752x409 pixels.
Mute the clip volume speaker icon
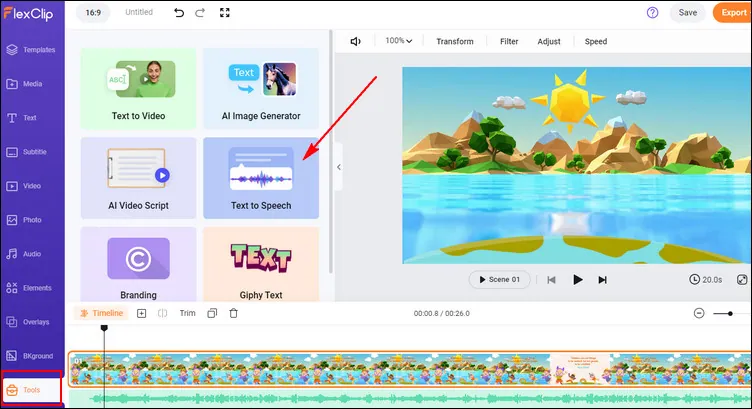point(355,42)
